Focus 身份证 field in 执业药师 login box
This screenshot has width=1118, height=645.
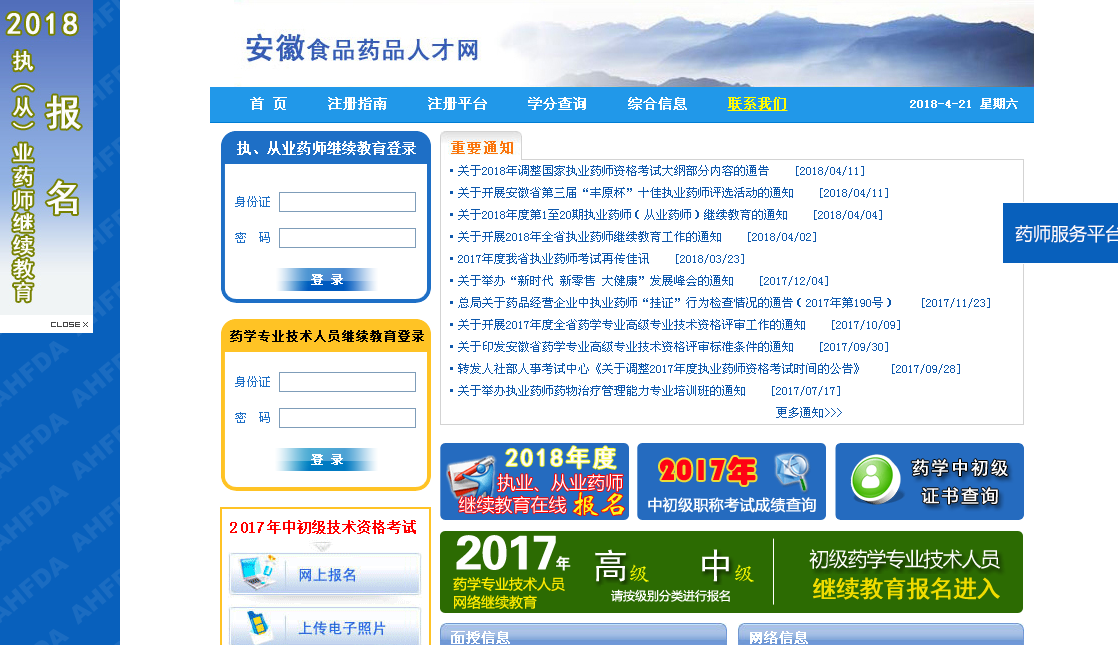click(x=347, y=202)
